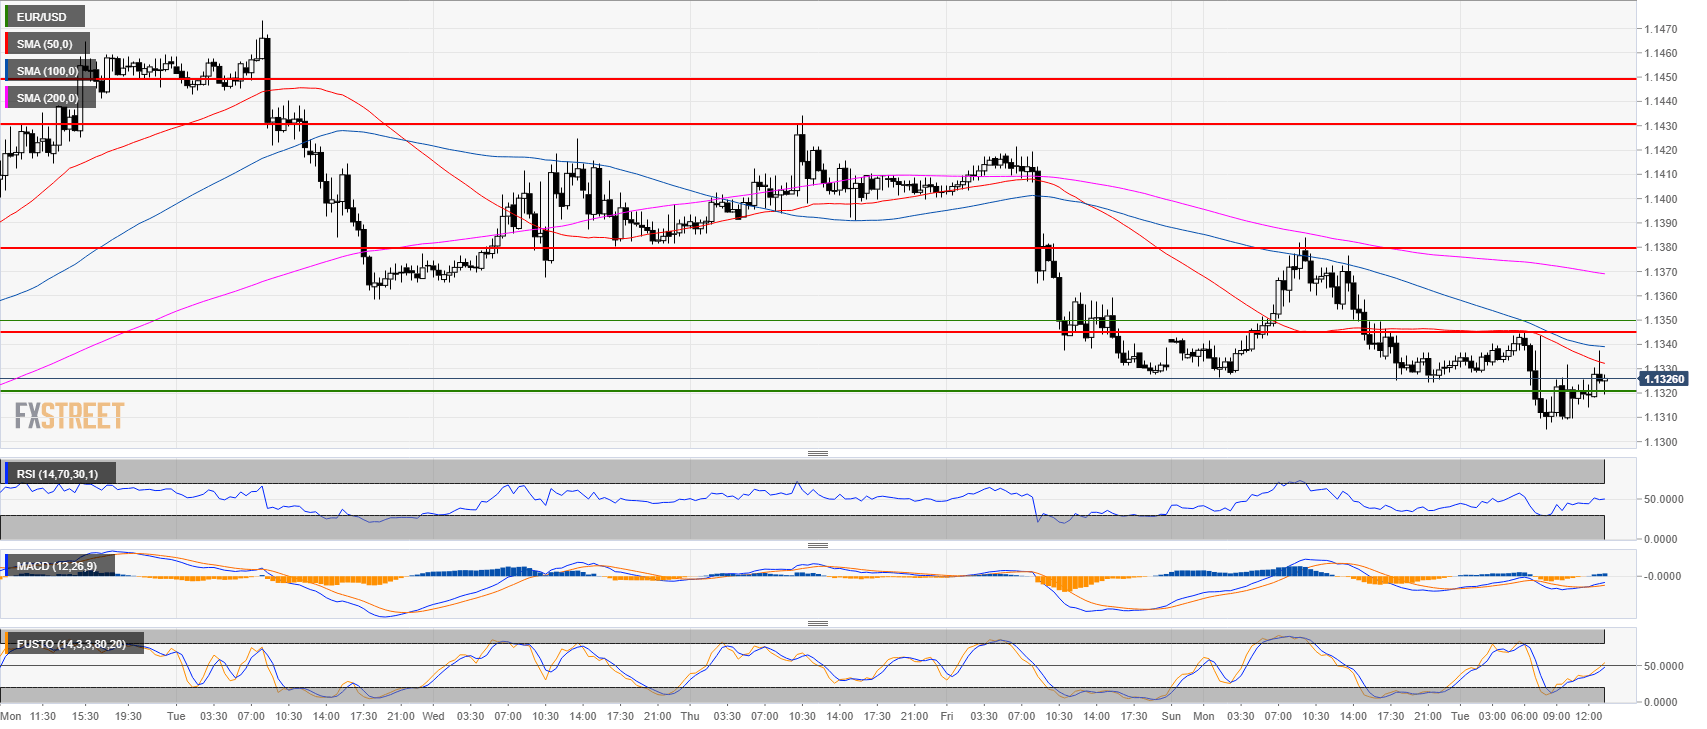The width and height of the screenshot is (1707, 729).
Task: Open the MACD (12,26,9) indicator label
Action: [57, 566]
